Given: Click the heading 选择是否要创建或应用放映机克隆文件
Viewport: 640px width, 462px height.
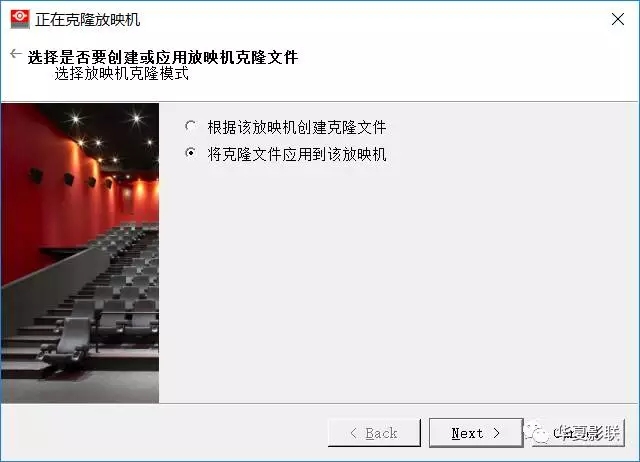Looking at the screenshot, I should (x=163, y=57).
